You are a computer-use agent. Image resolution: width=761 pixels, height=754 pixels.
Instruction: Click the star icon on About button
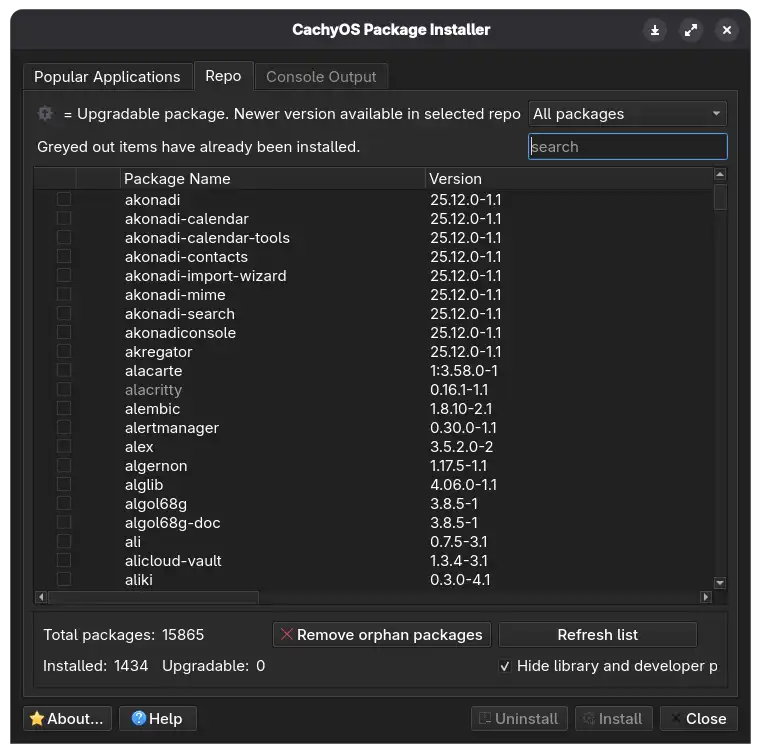pyautogui.click(x=37, y=718)
